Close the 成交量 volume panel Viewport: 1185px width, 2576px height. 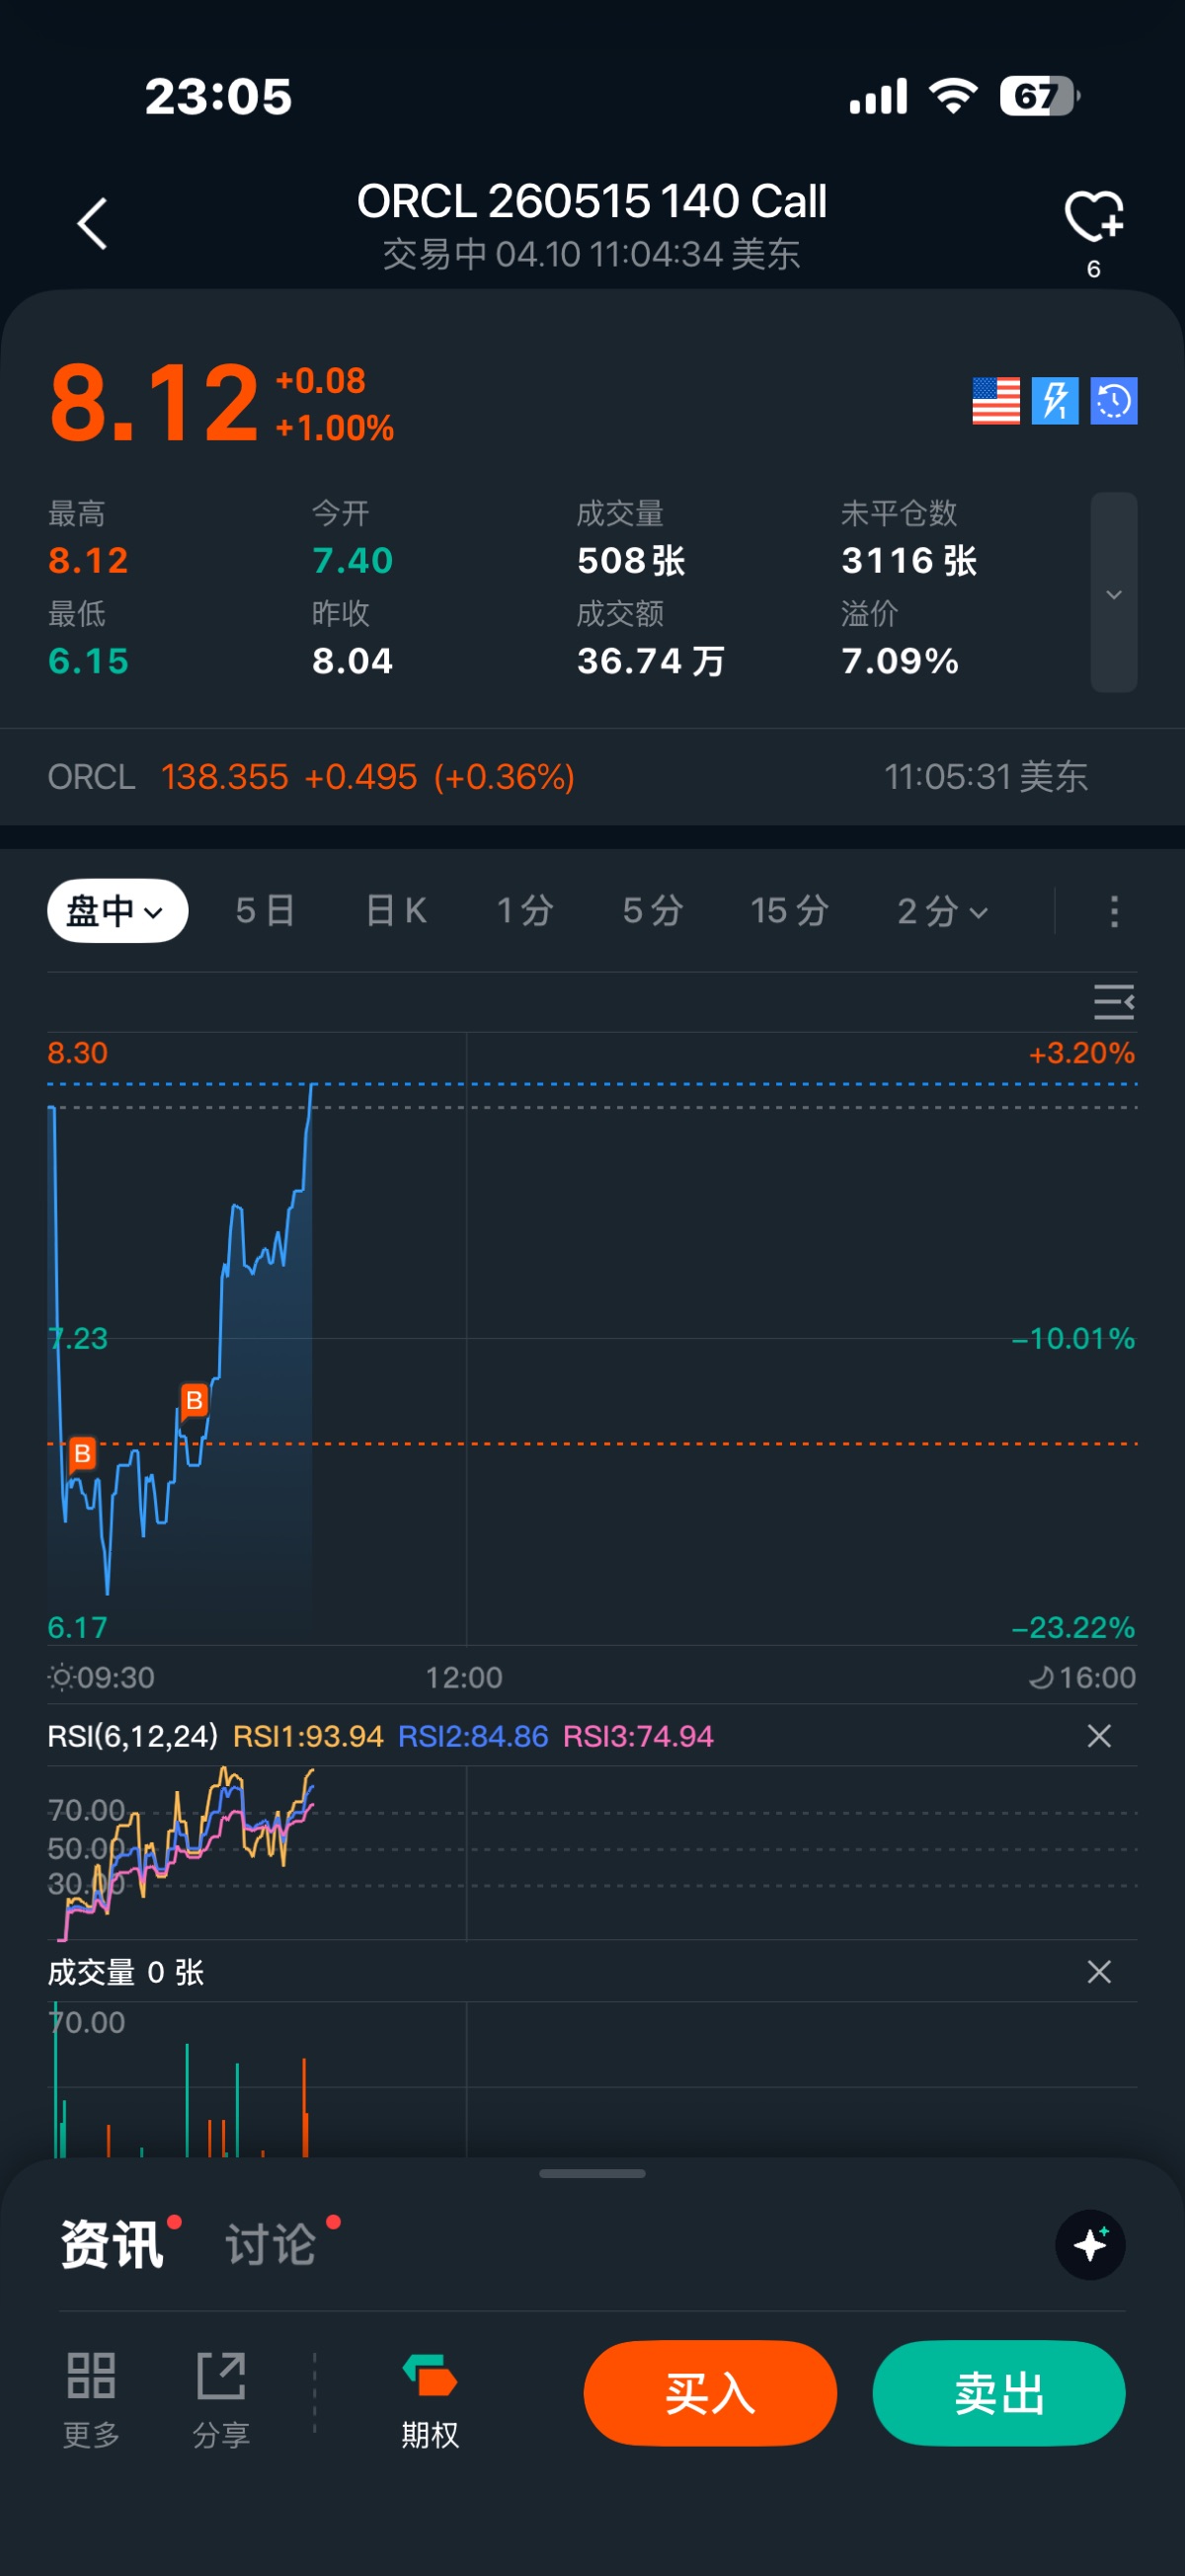(1099, 1972)
